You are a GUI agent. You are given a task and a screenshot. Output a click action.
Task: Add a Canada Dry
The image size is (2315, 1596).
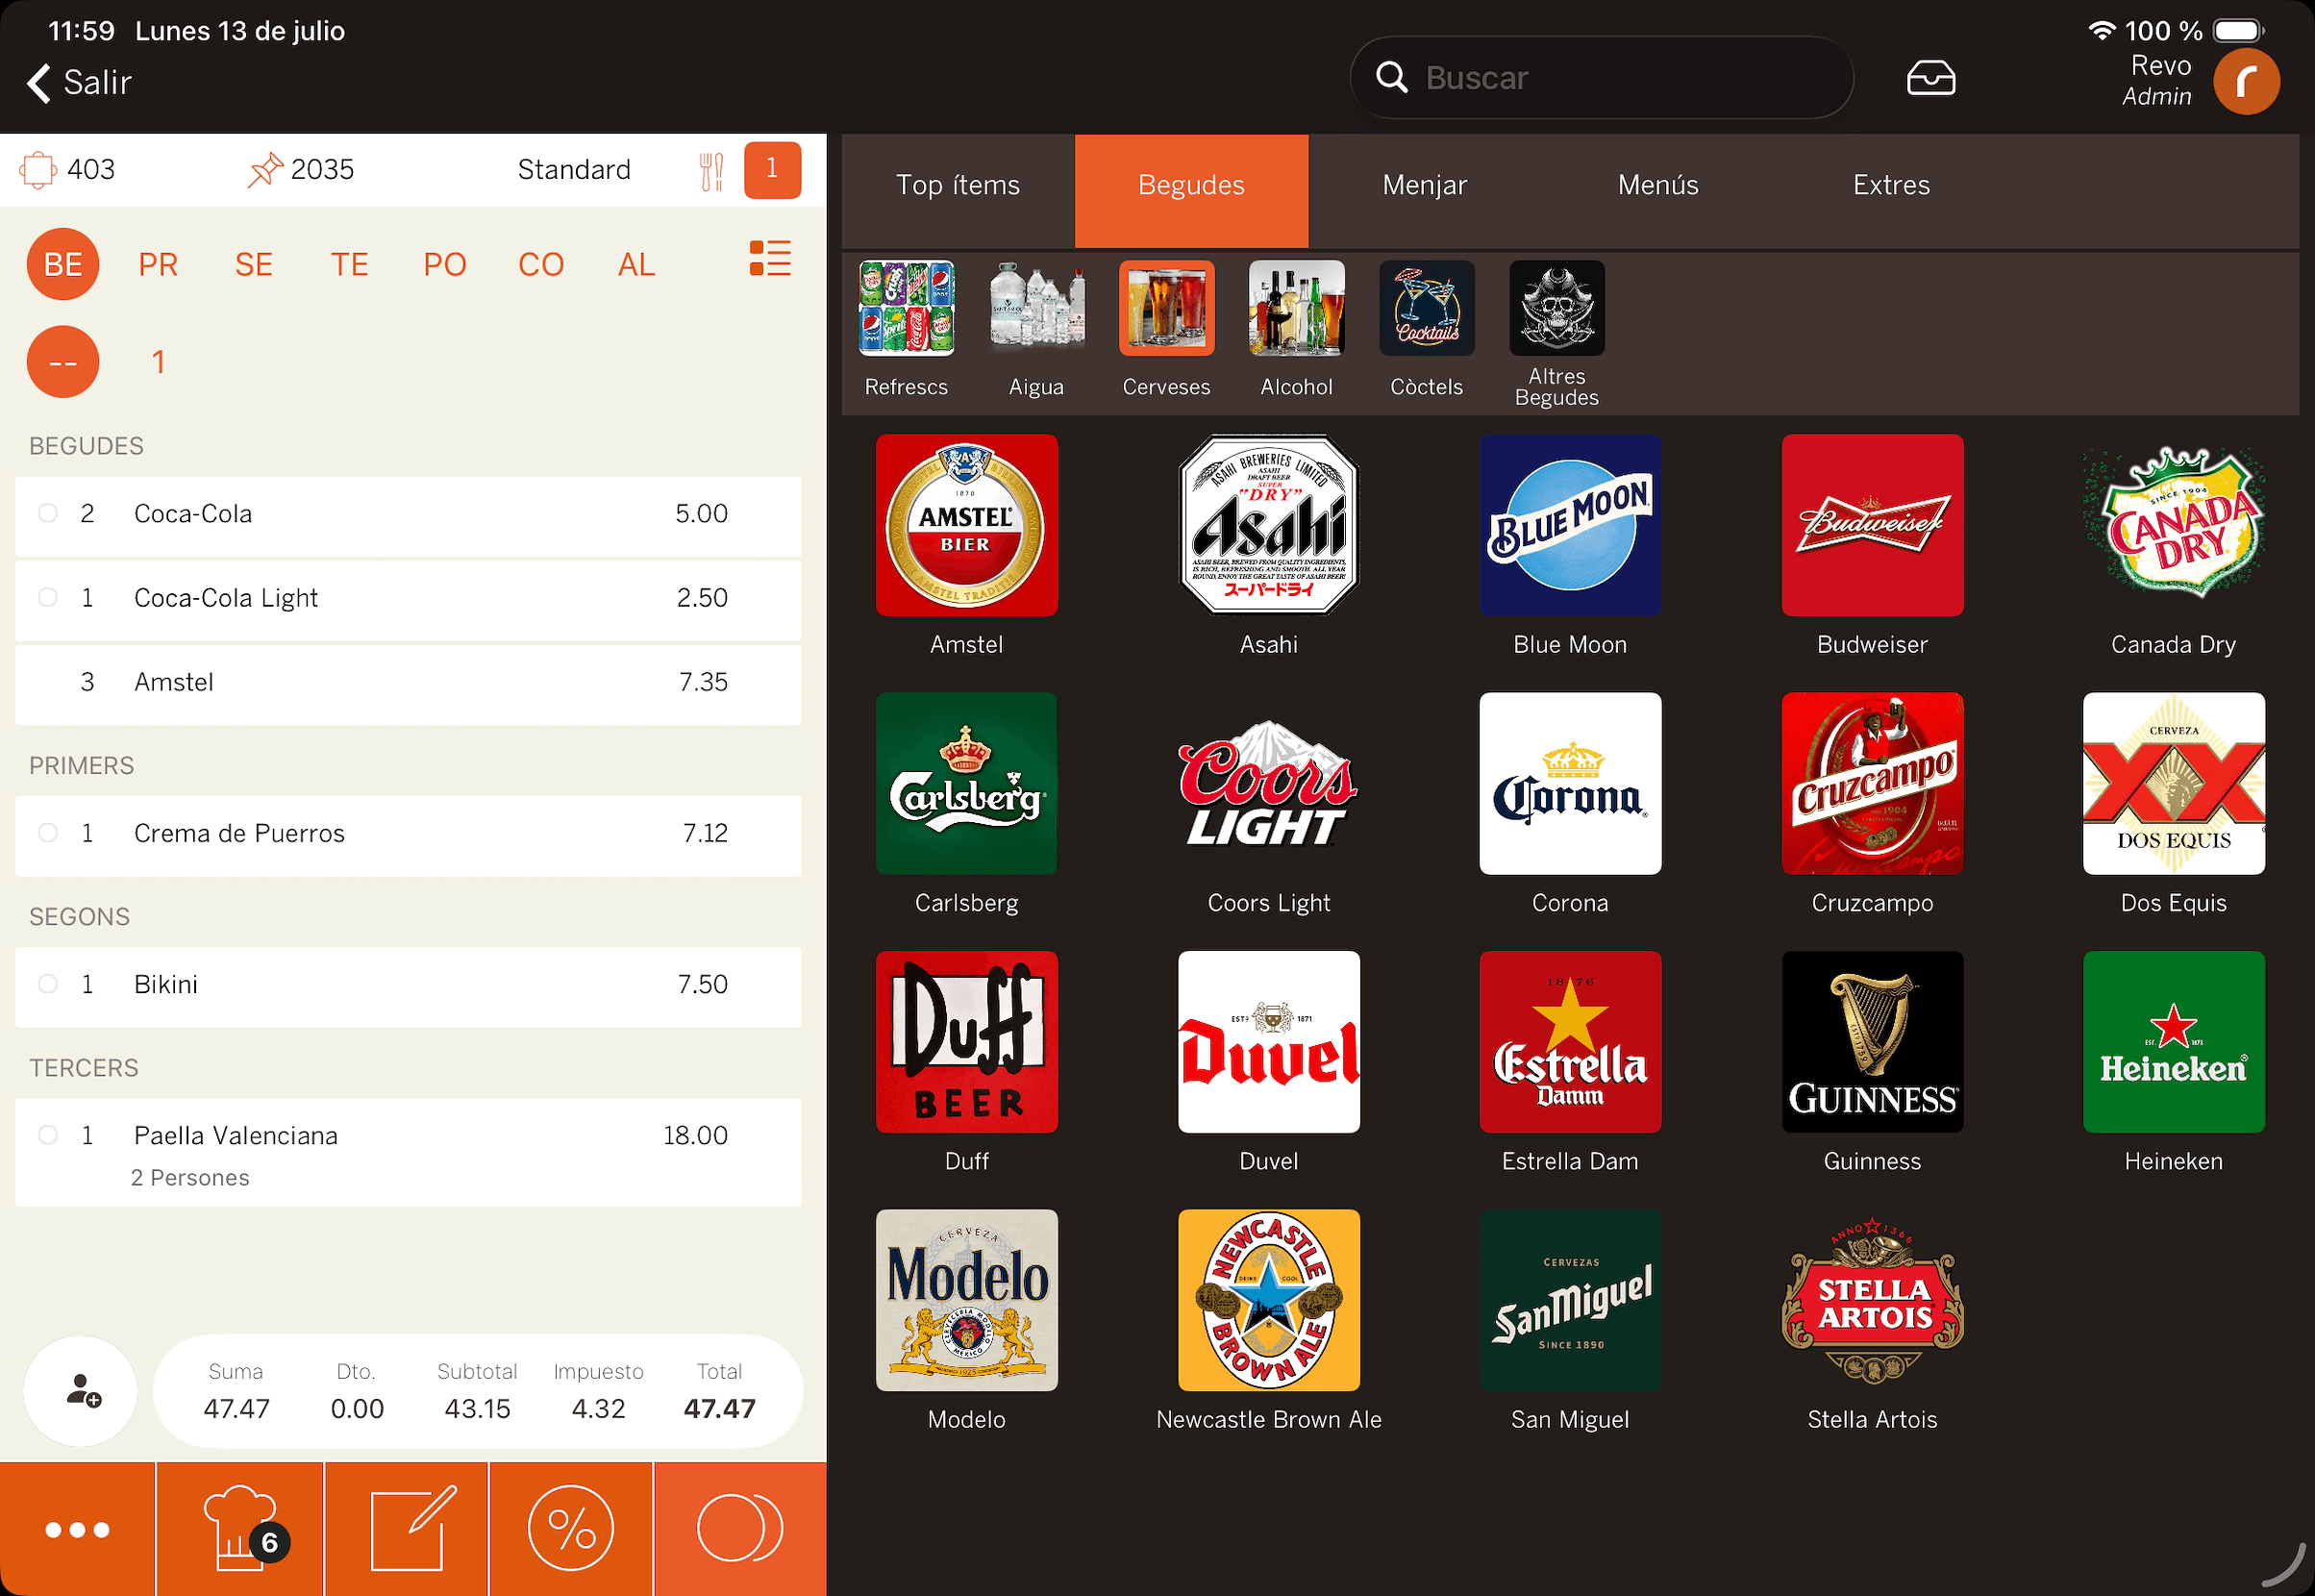[2173, 546]
